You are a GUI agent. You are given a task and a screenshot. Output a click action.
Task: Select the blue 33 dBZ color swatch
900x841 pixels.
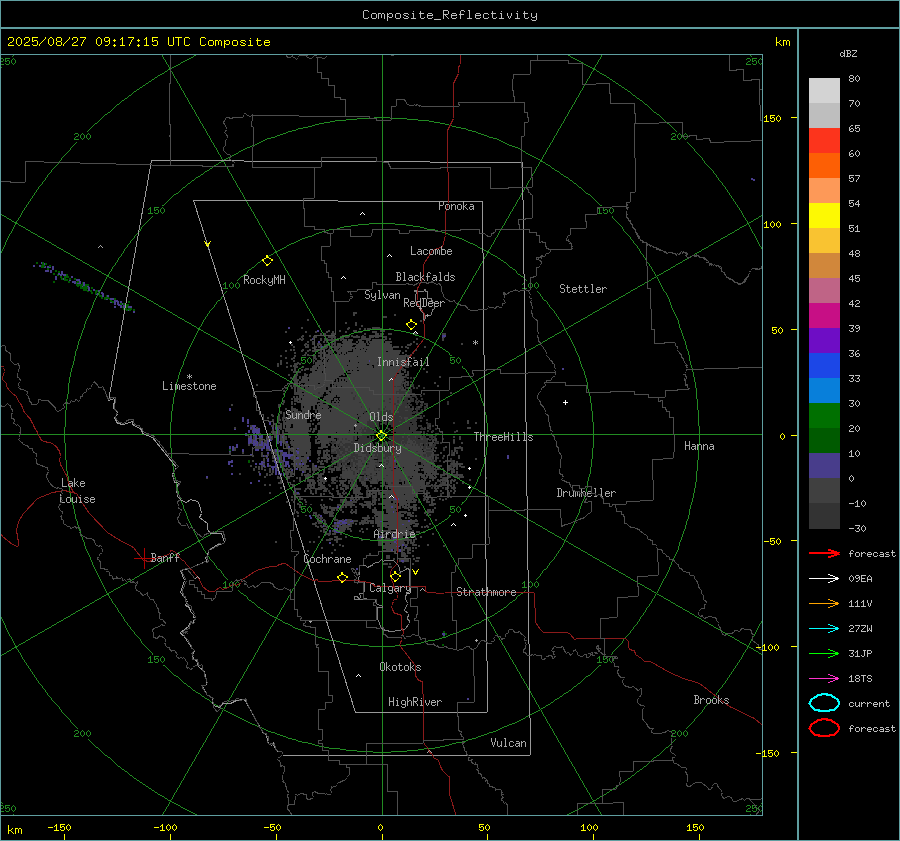(824, 365)
